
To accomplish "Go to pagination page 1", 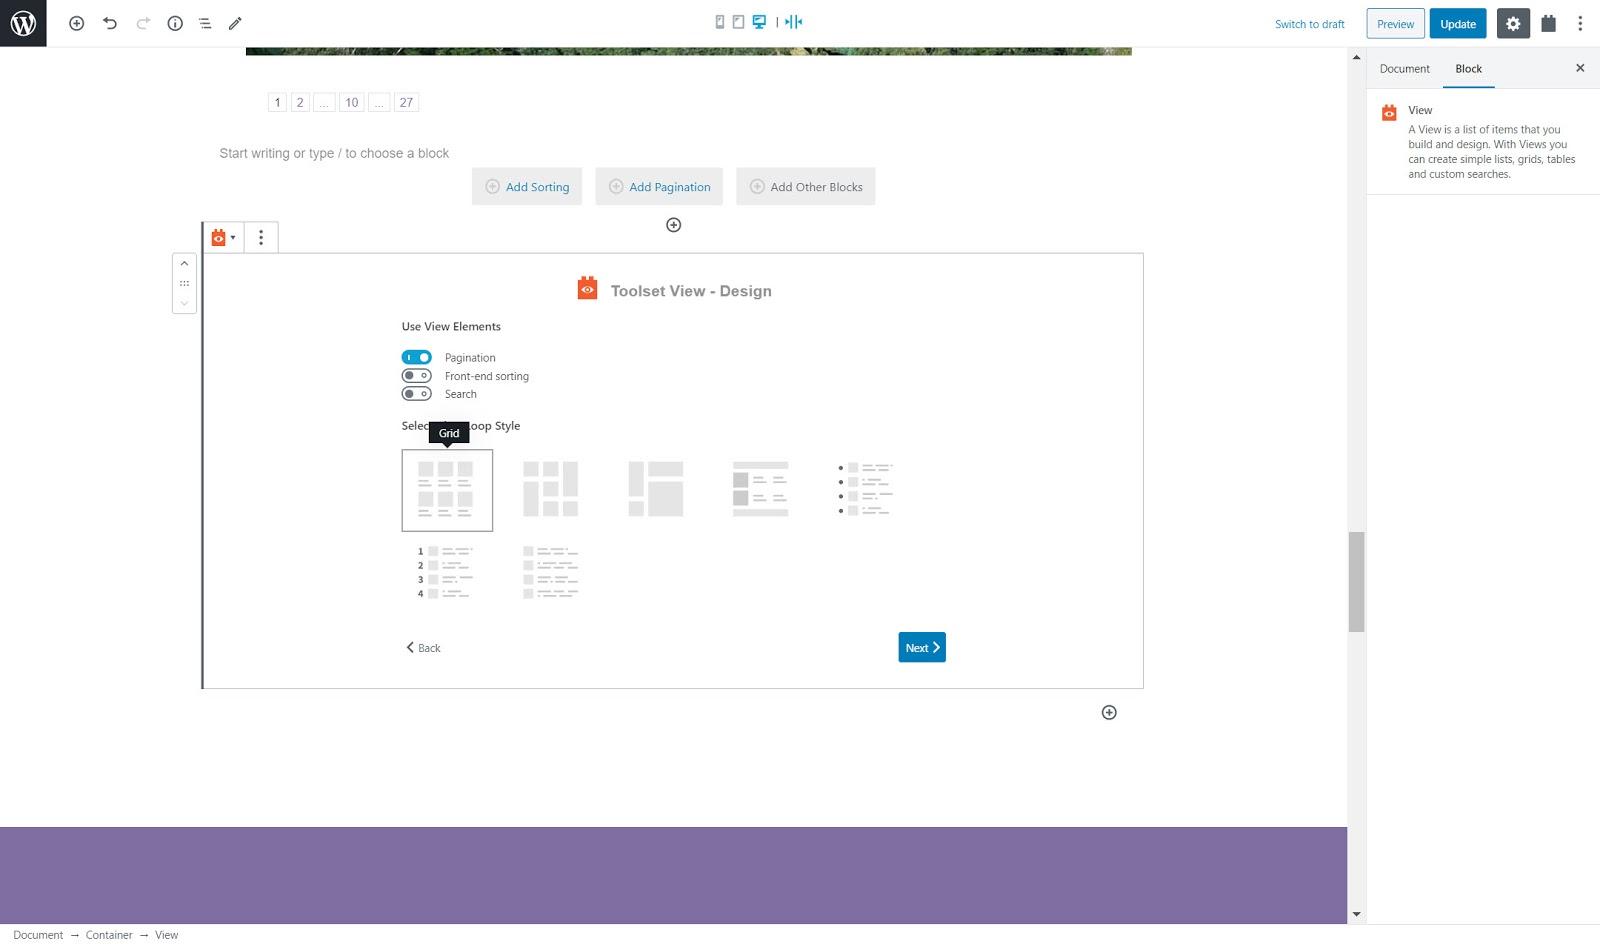I will point(278,102).
